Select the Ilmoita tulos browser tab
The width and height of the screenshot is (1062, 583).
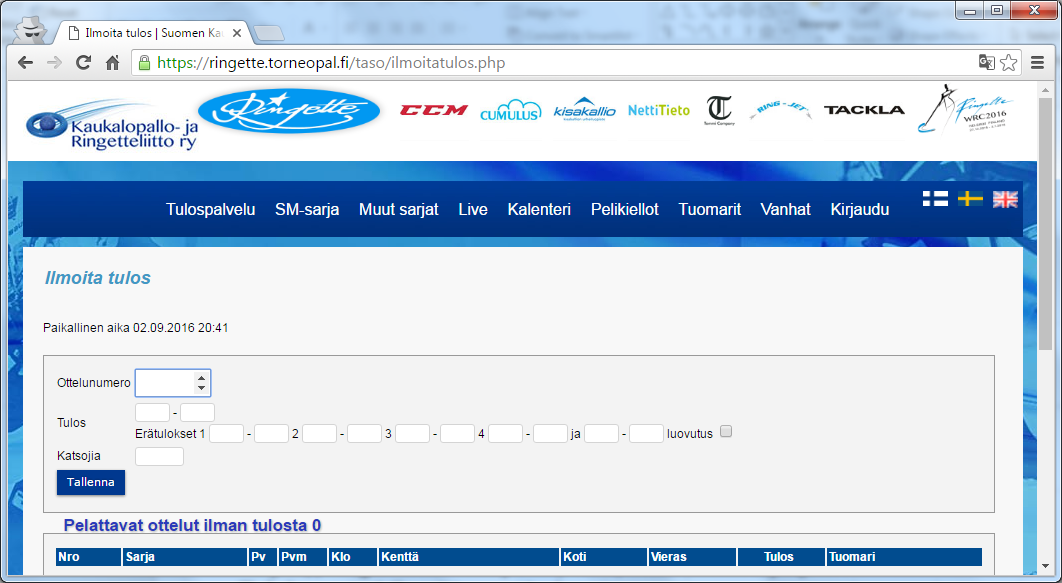[x=152, y=33]
